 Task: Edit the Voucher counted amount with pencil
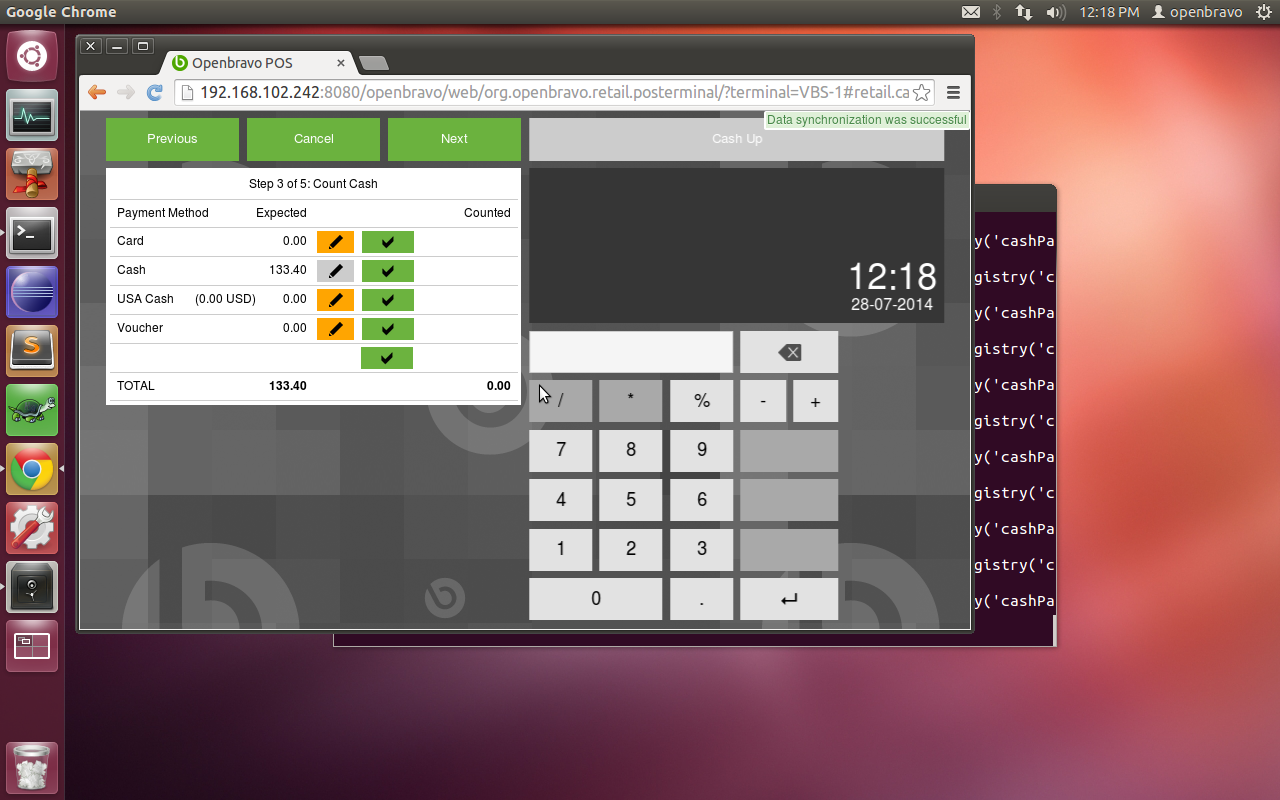[335, 329]
